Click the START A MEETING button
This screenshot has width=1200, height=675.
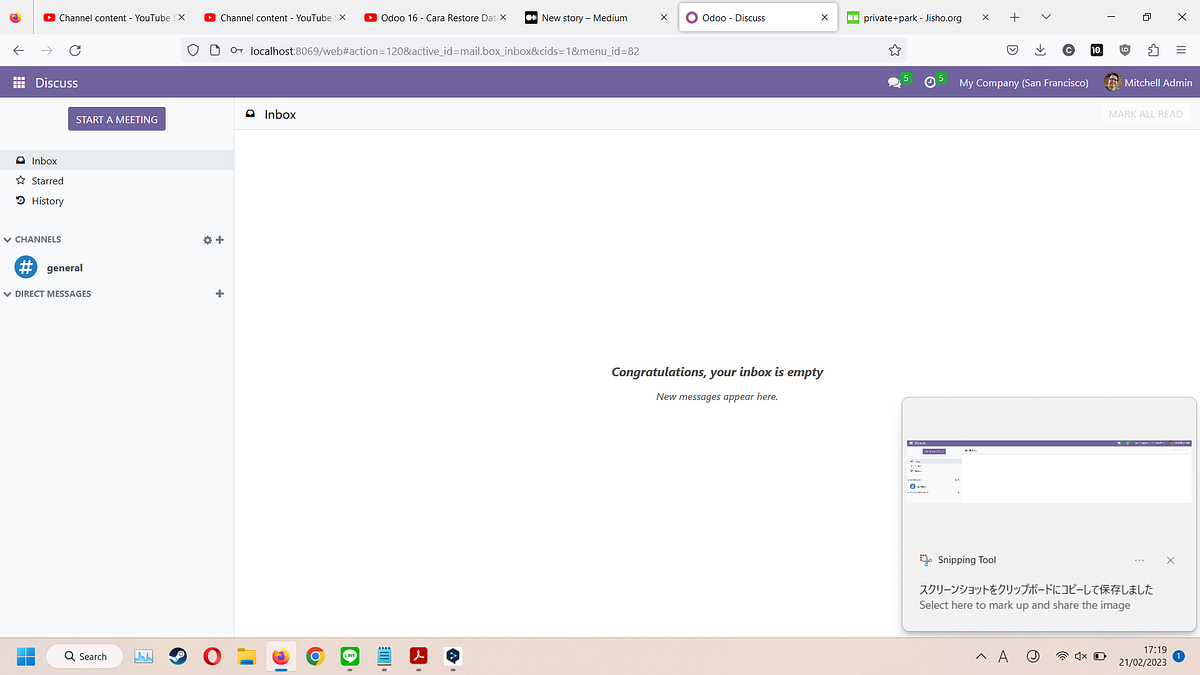point(116,118)
